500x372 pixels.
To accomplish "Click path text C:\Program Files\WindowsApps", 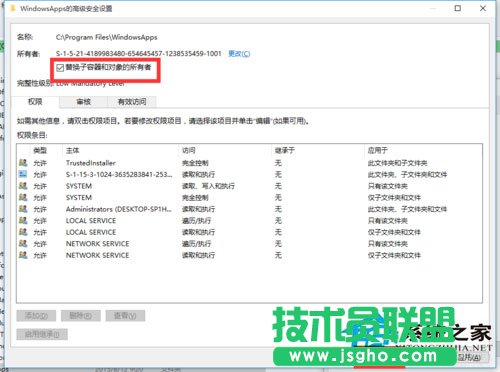I will [106, 37].
